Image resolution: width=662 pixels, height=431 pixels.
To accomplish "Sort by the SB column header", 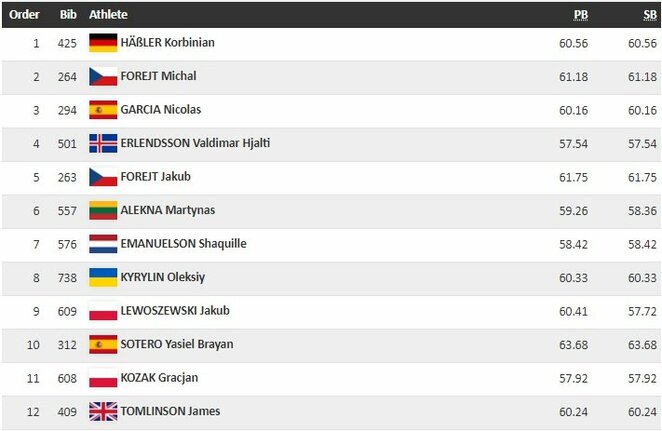I will tap(649, 15).
